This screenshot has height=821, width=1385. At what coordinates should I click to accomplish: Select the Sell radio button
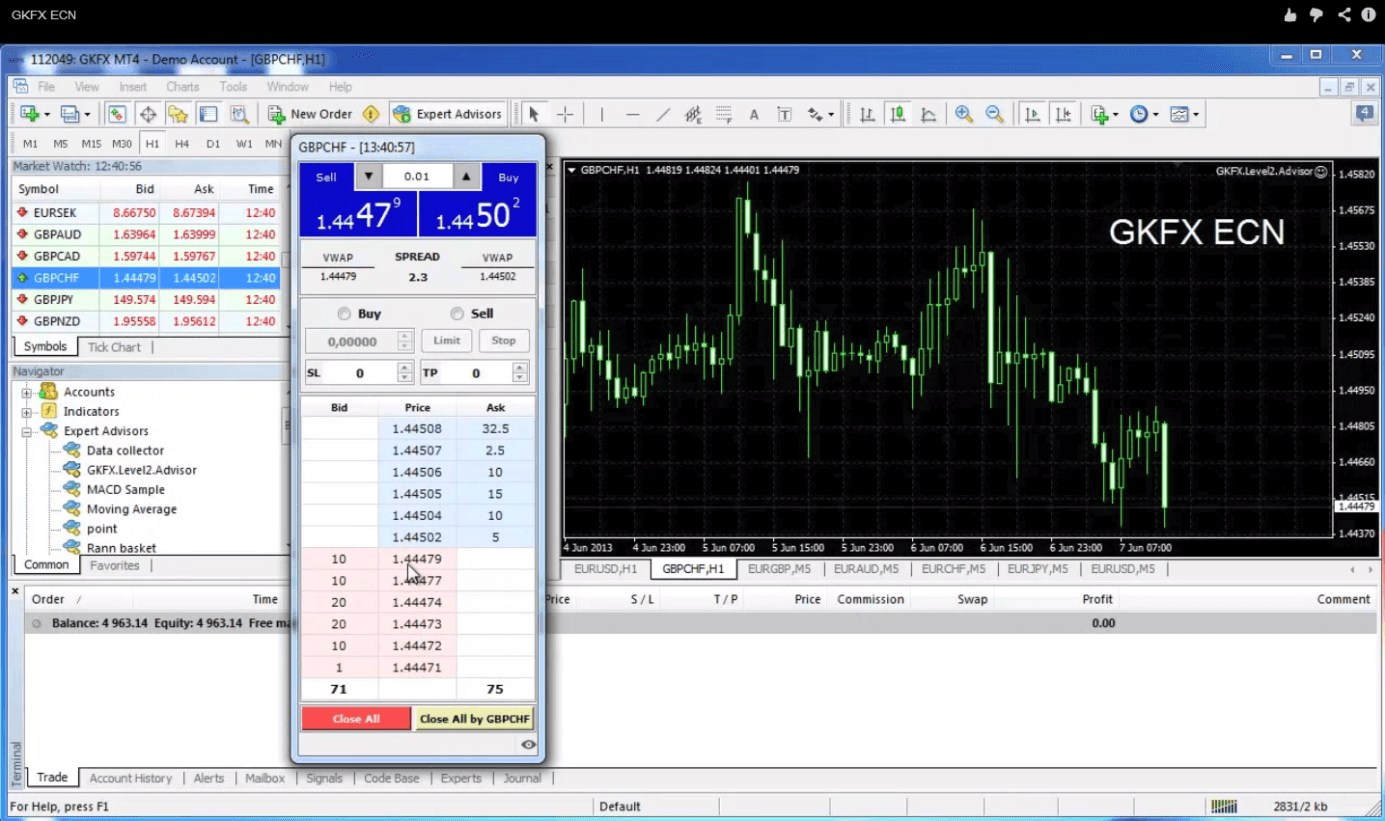coord(457,313)
